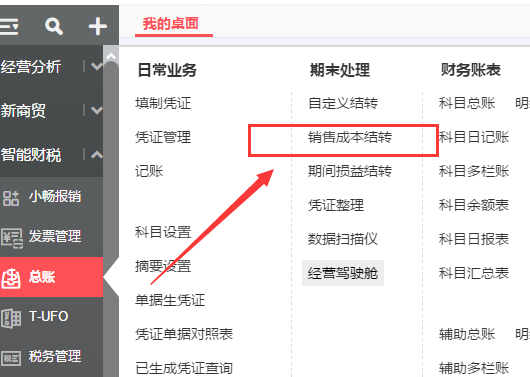Toggle the hamburger menu icon
The image size is (530, 377).
(9, 26)
